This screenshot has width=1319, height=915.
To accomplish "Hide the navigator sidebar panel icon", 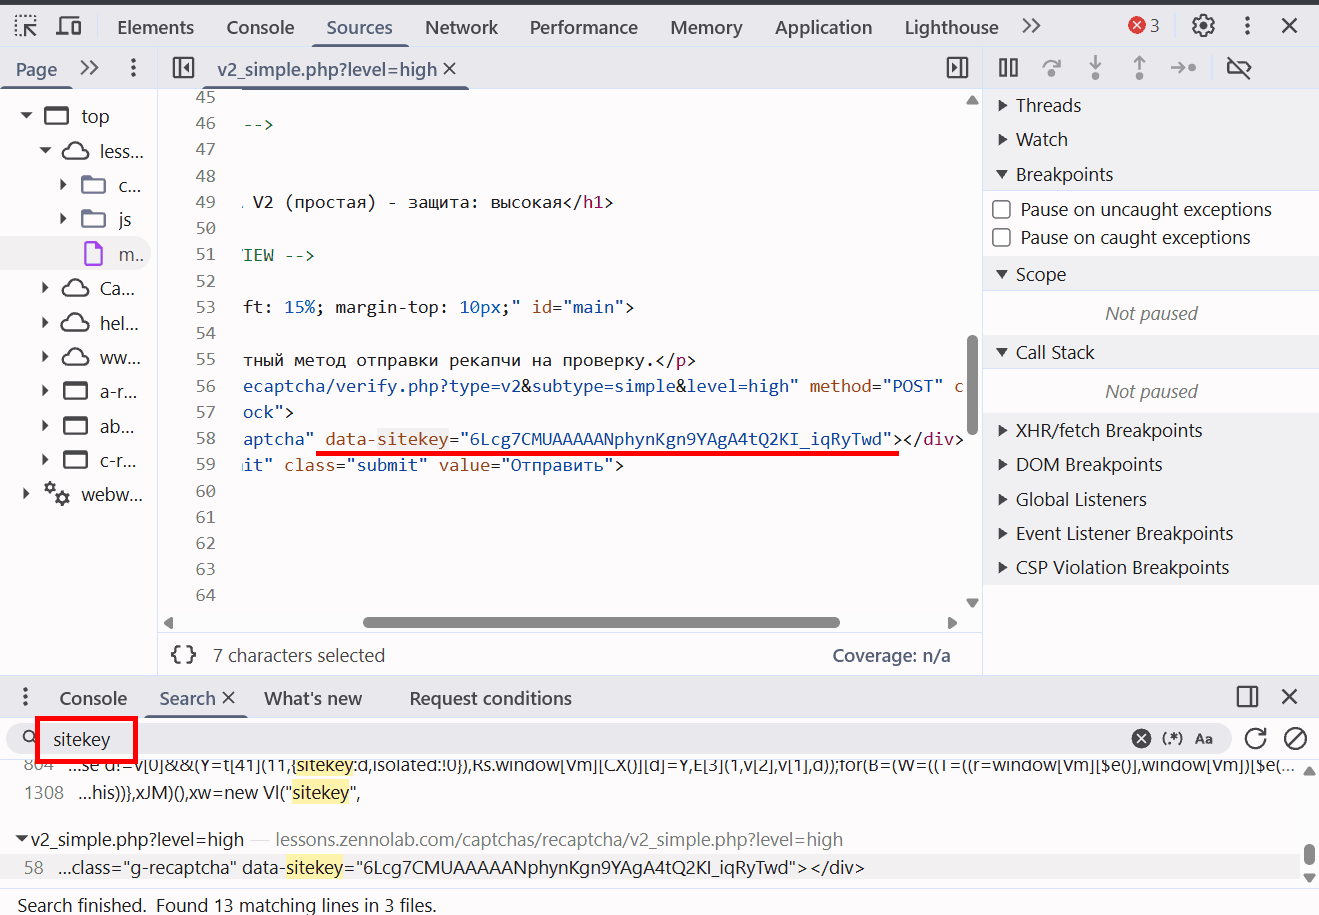I will (183, 68).
